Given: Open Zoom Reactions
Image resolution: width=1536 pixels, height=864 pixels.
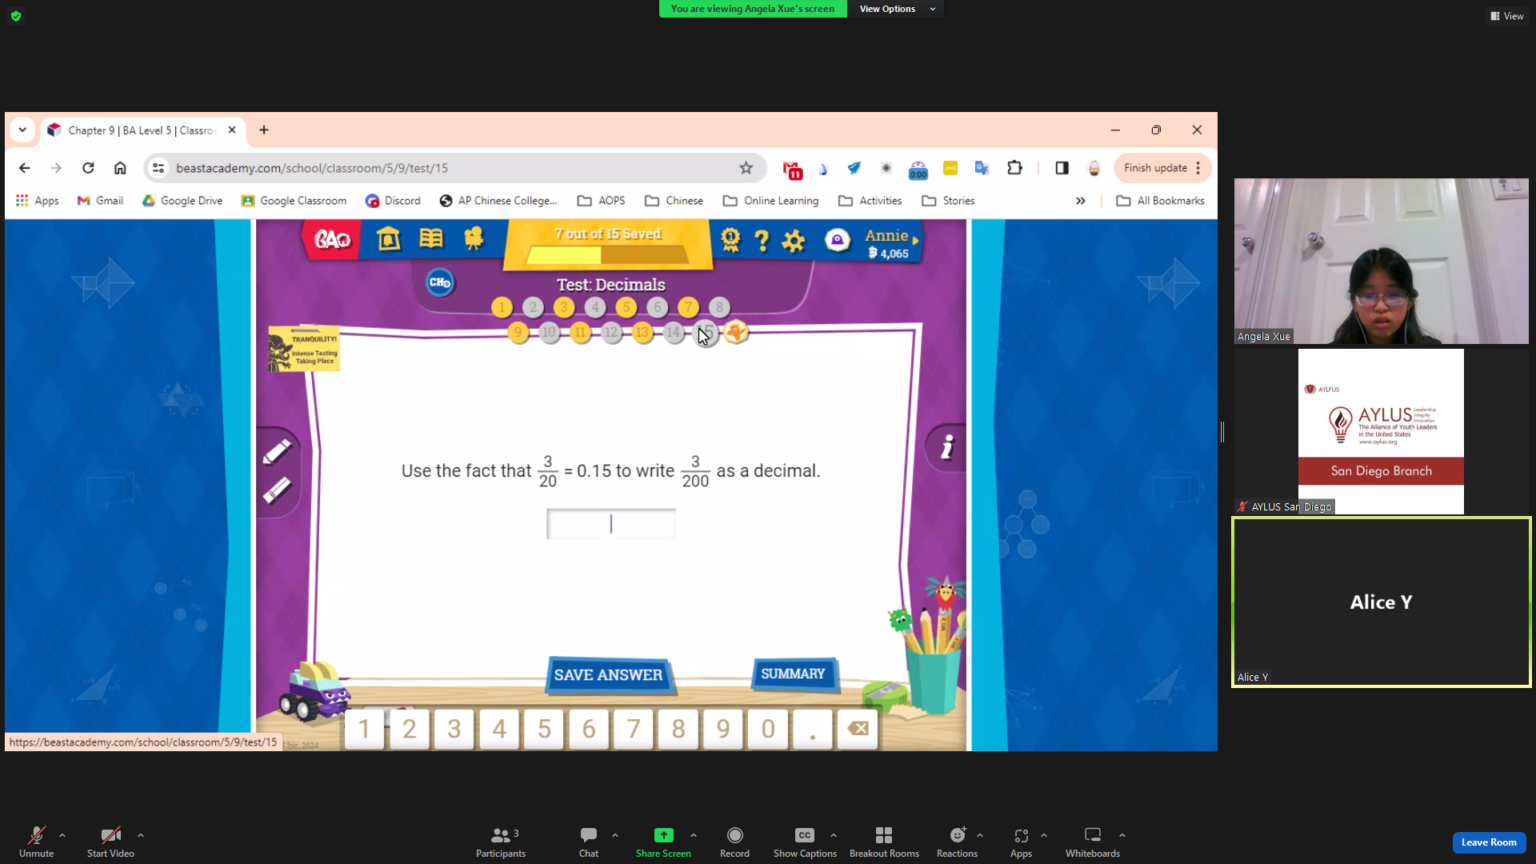Looking at the screenshot, I should pos(957,842).
